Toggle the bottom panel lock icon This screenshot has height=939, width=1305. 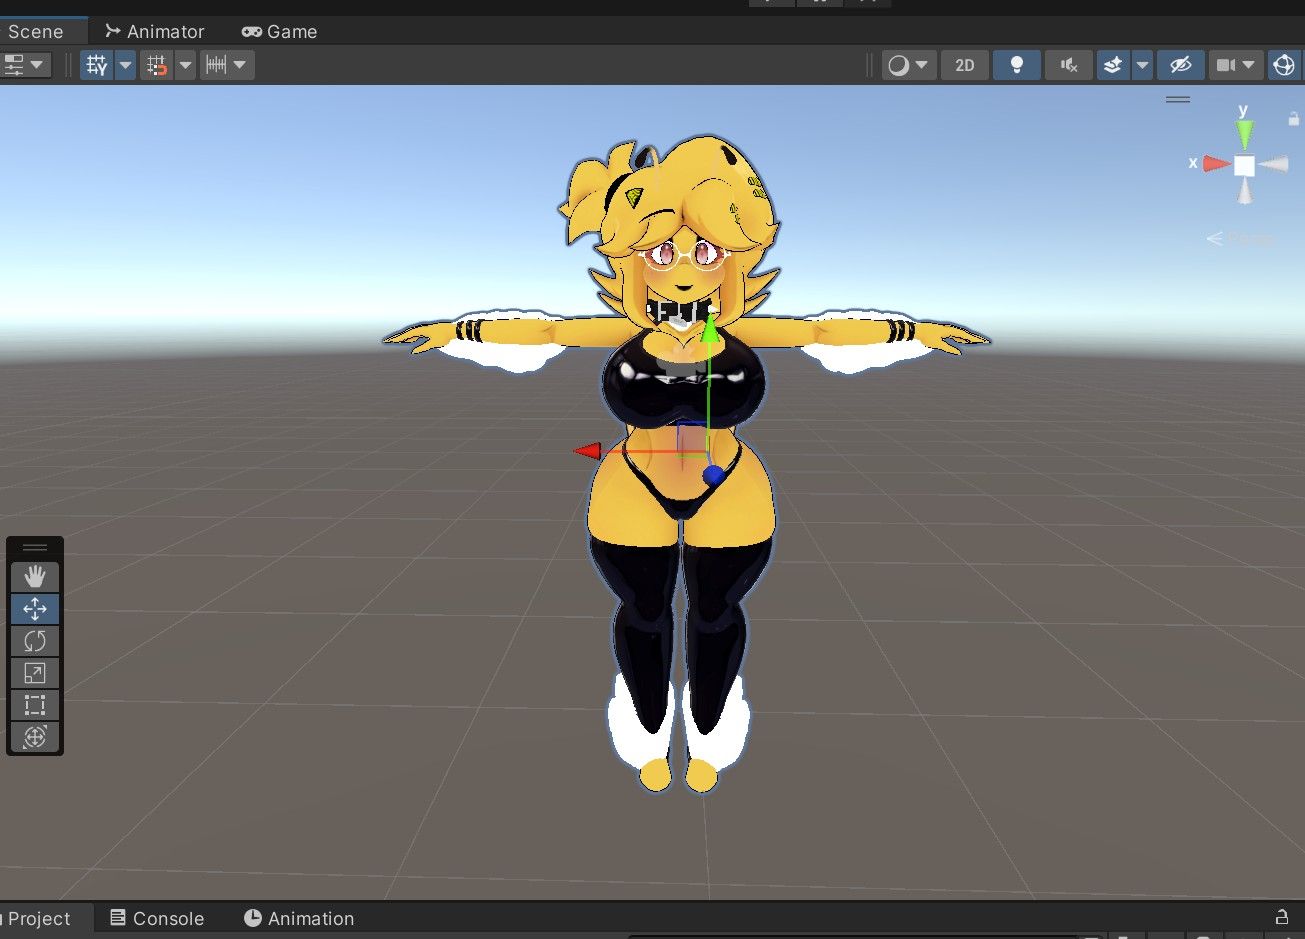[x=1282, y=917]
